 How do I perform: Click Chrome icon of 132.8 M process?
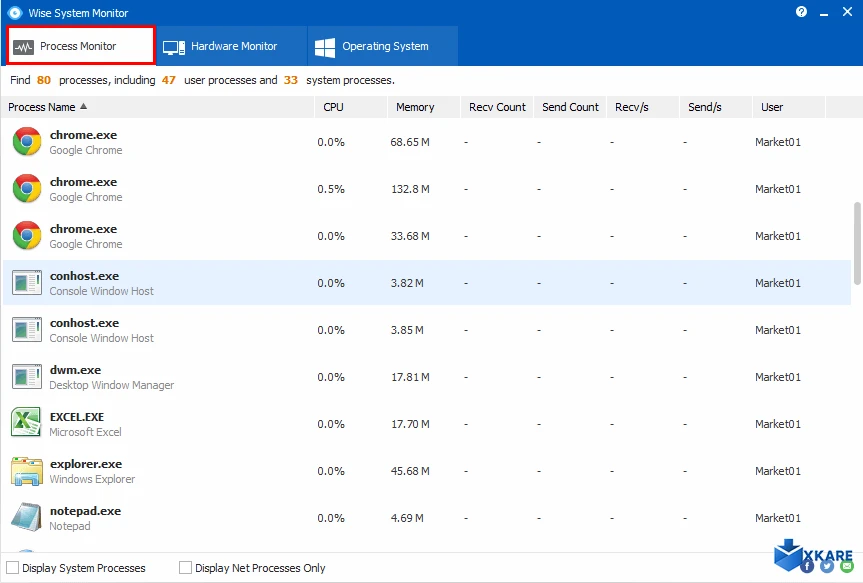26,189
